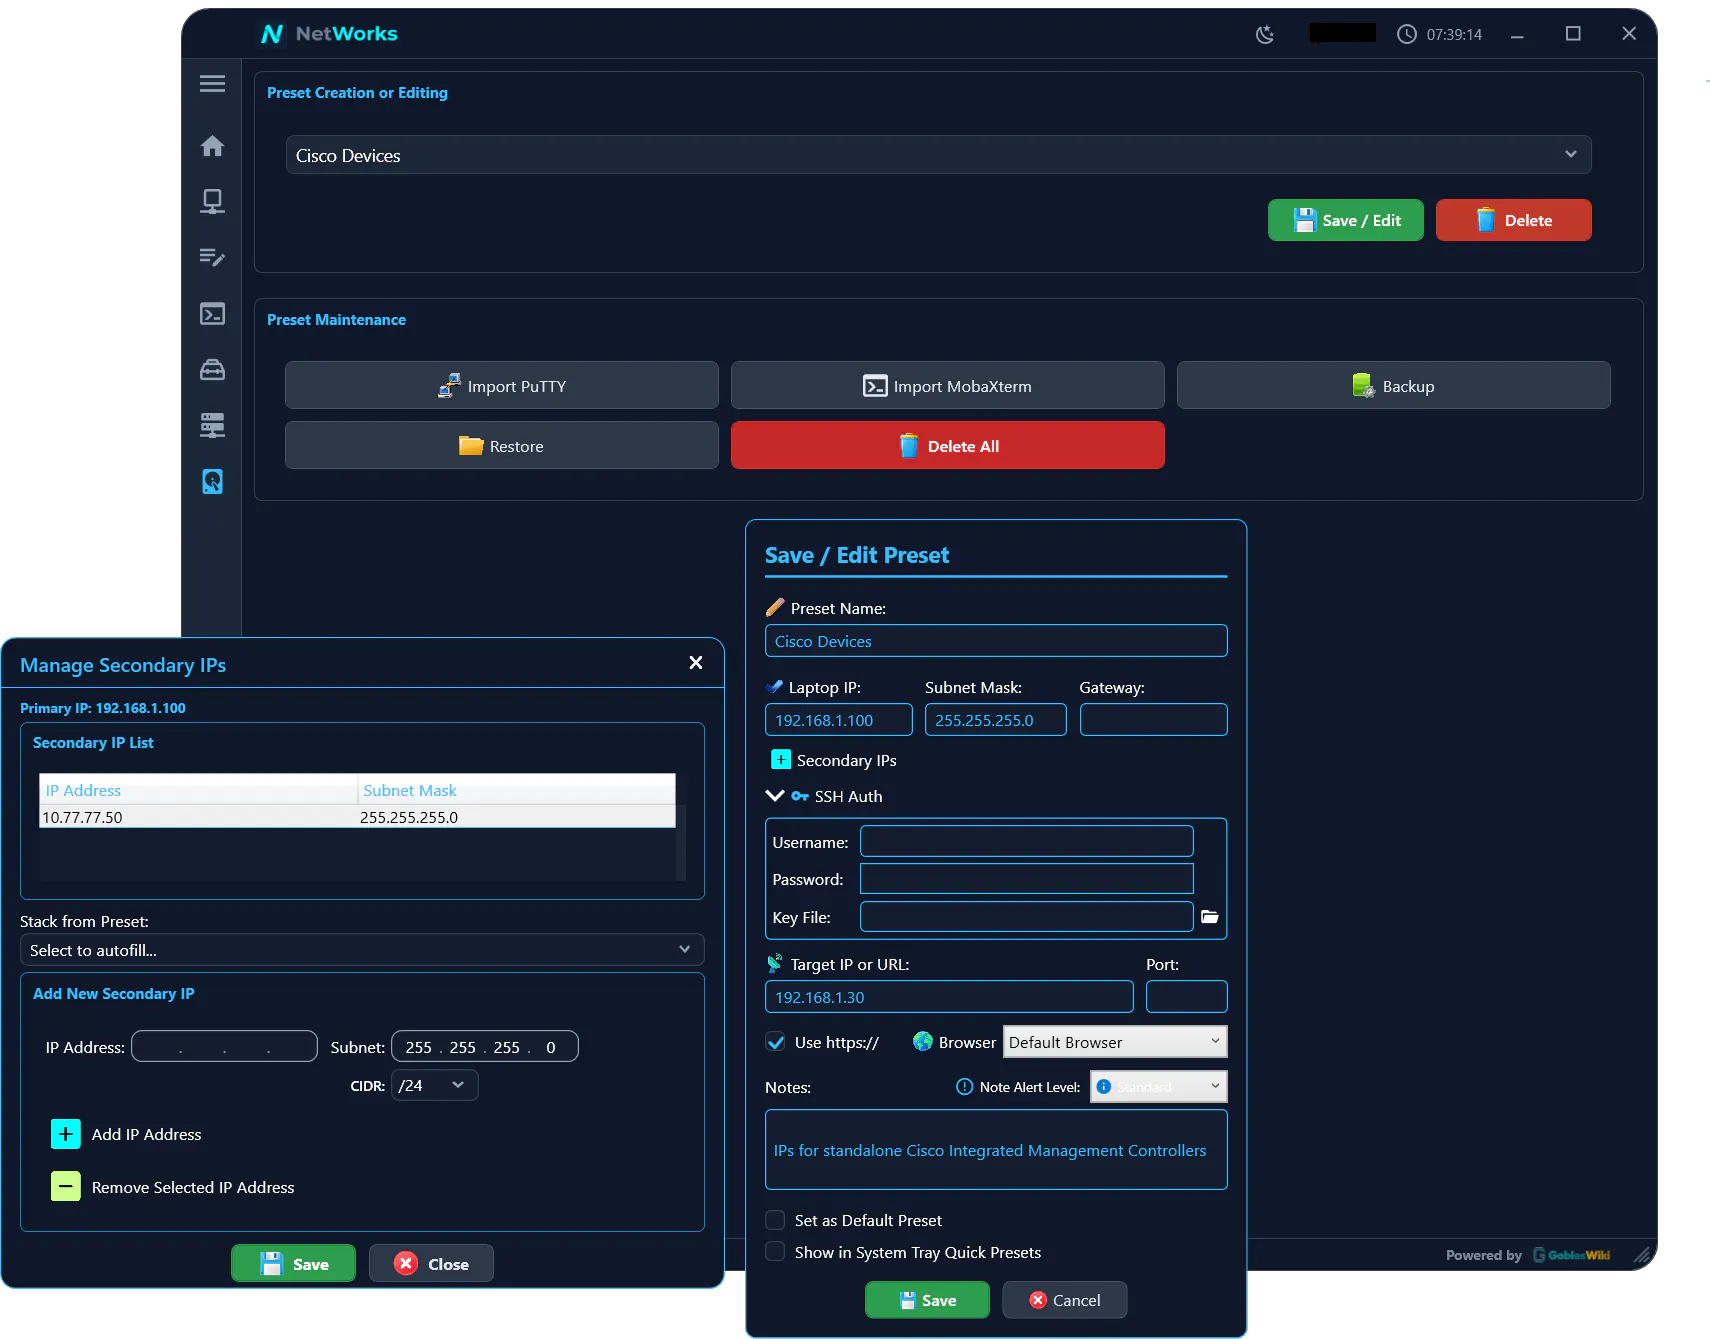Open the Cisco Devices preset dropdown

click(x=938, y=155)
